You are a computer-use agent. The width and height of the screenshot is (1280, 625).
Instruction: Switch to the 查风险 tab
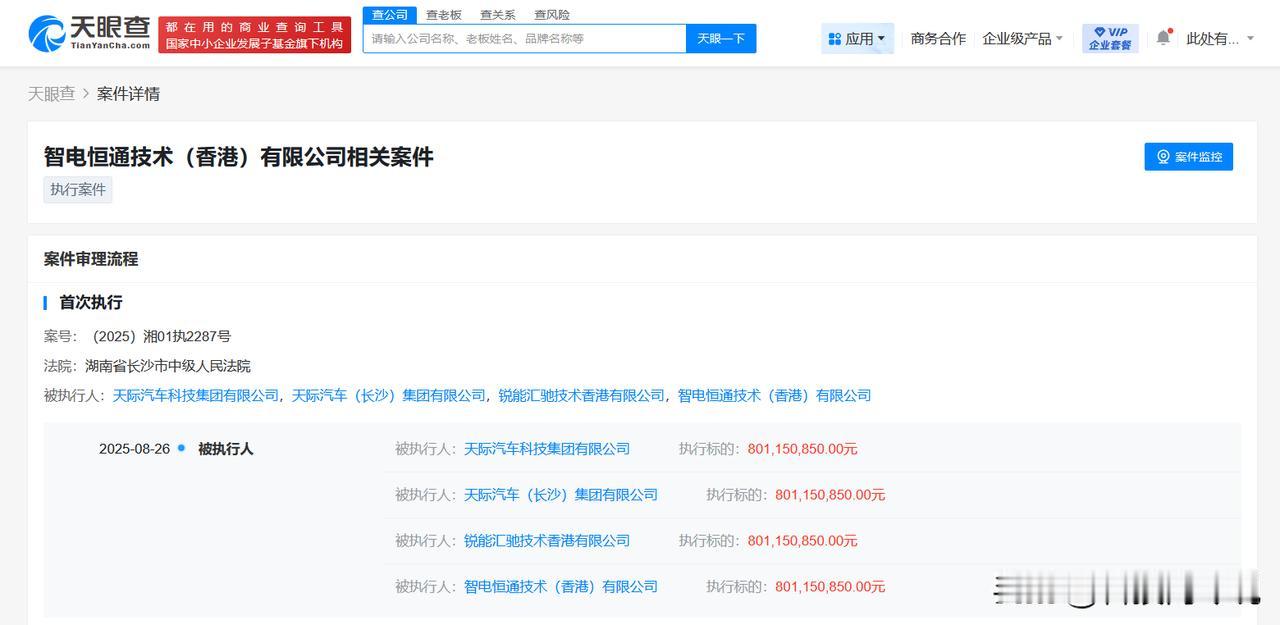tap(551, 15)
